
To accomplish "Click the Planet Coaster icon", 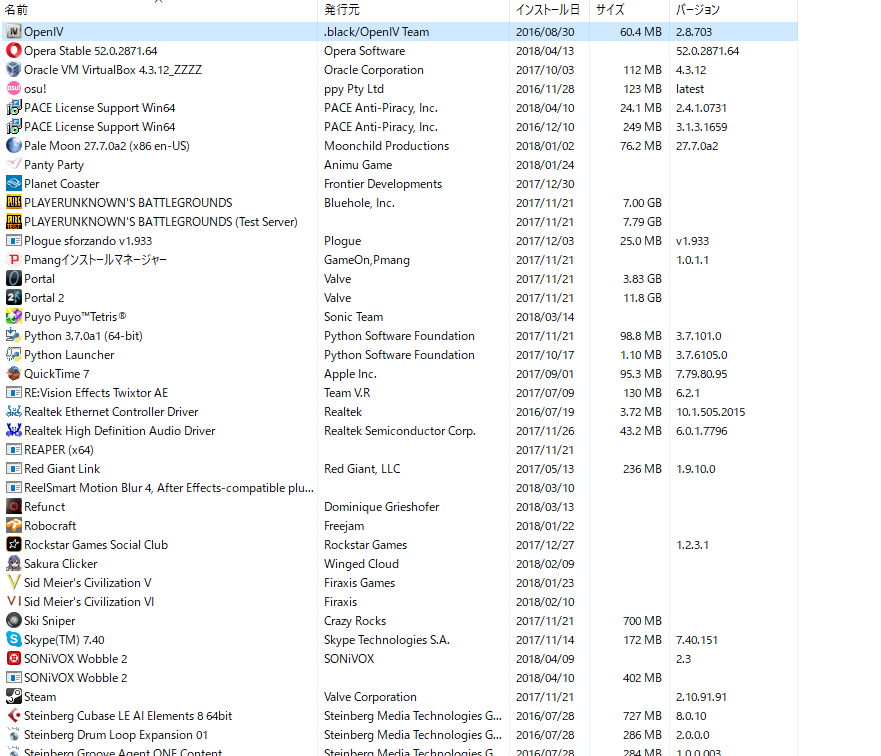I will [13, 184].
